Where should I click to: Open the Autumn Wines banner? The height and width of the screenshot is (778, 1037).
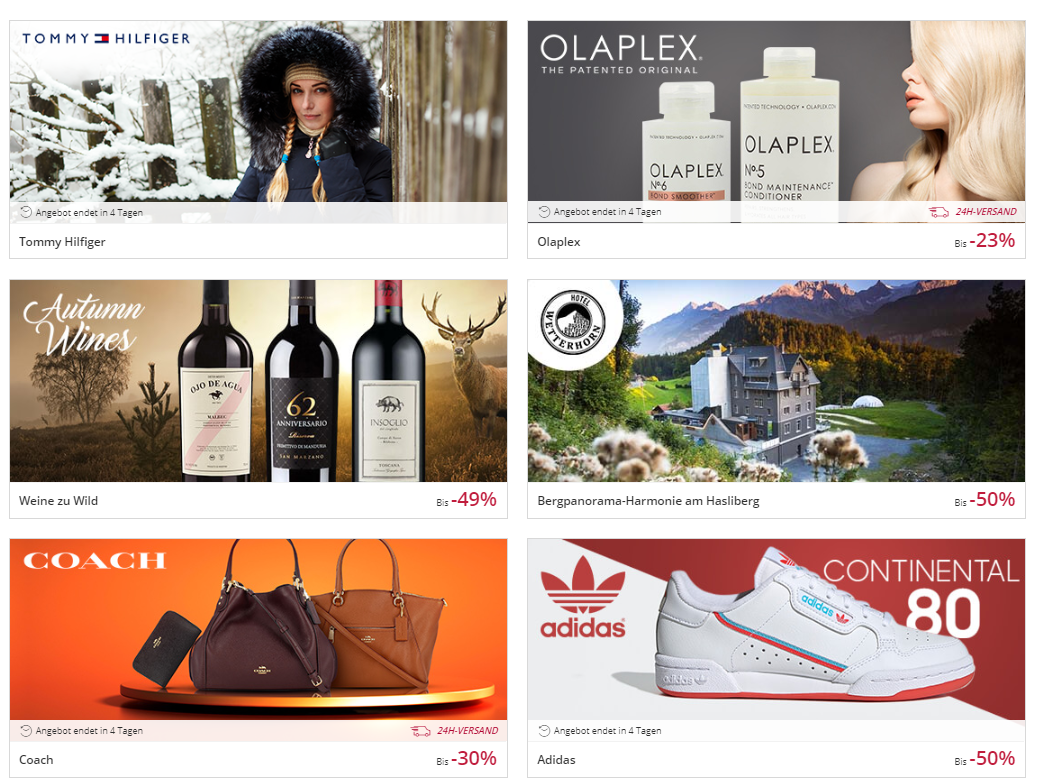(x=259, y=380)
